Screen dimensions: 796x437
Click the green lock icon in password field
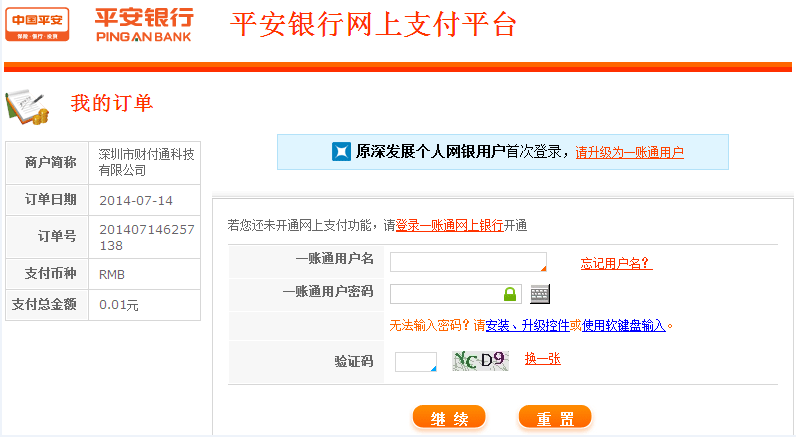click(510, 294)
